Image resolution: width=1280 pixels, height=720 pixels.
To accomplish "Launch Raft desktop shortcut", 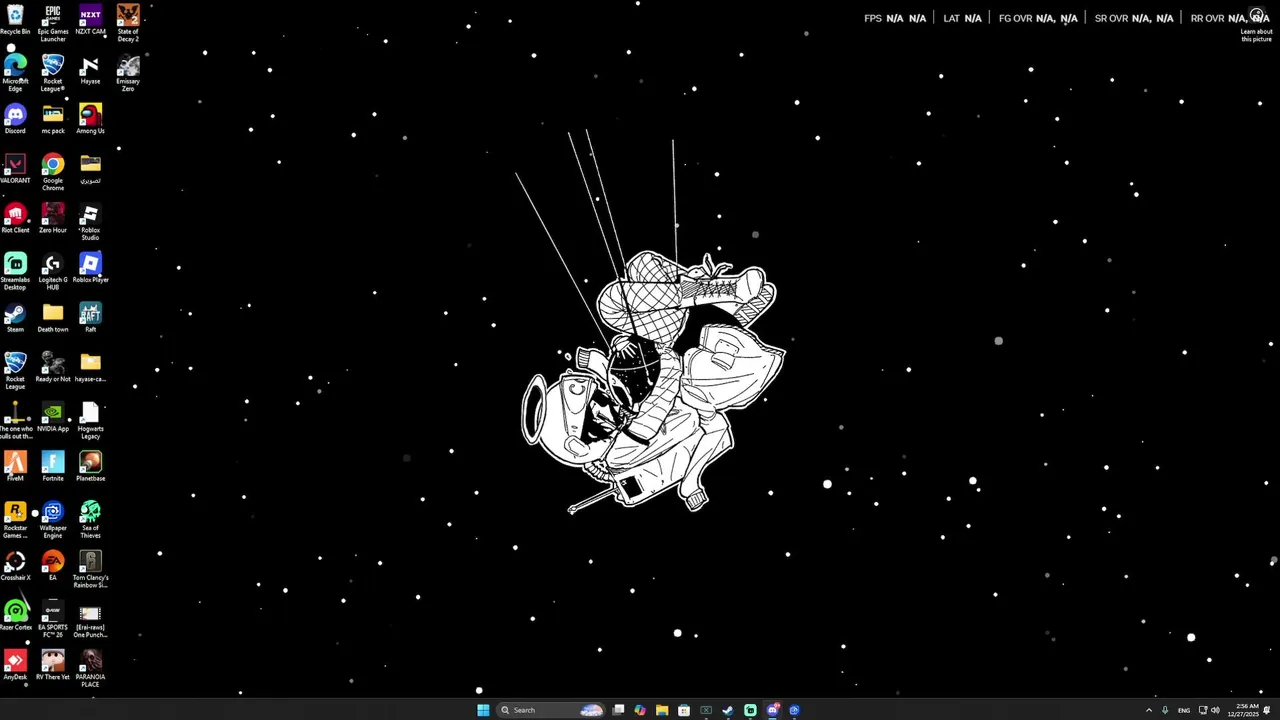I will click(90, 318).
